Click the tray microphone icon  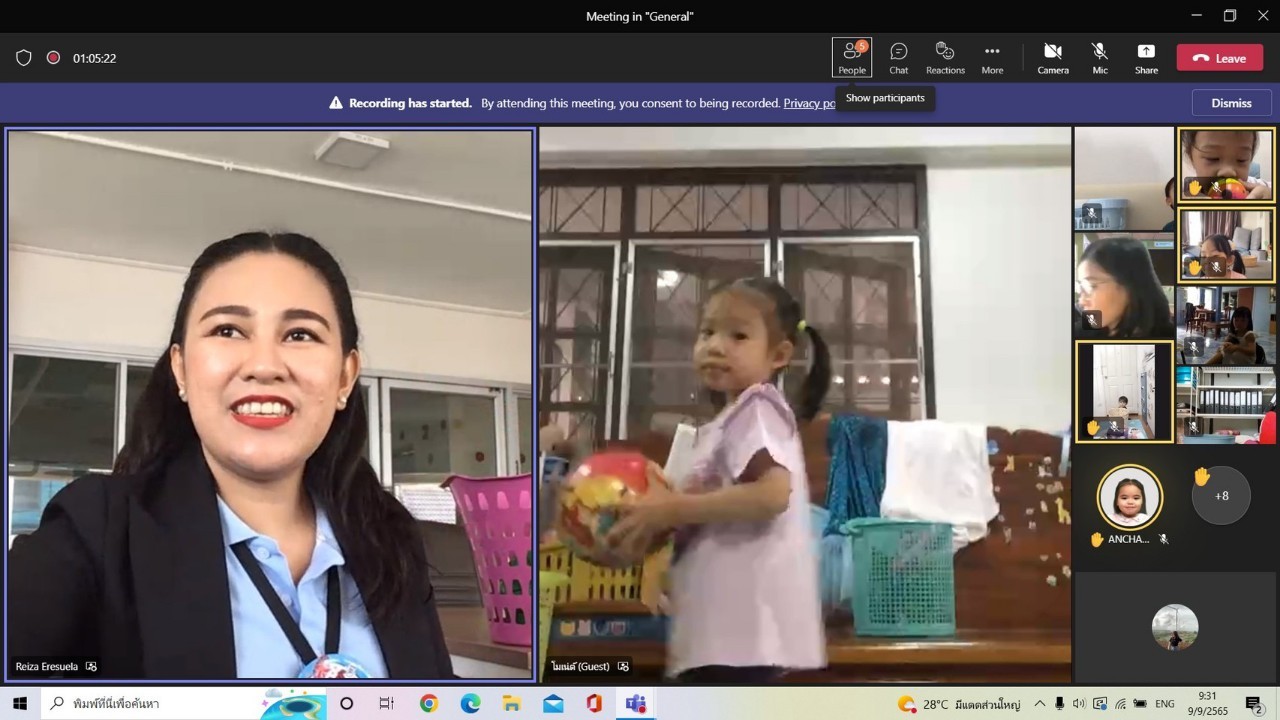(x=1060, y=704)
